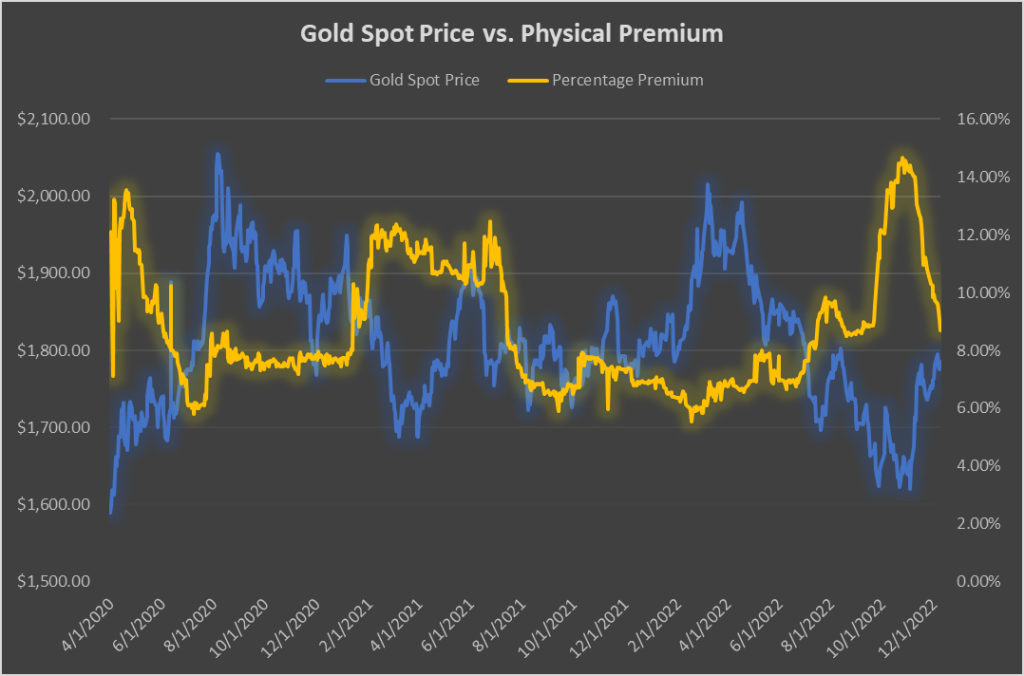Click the chart title 'Gold Spot Price vs. Physical Premium'
The image size is (1024, 676).
(512, 33)
